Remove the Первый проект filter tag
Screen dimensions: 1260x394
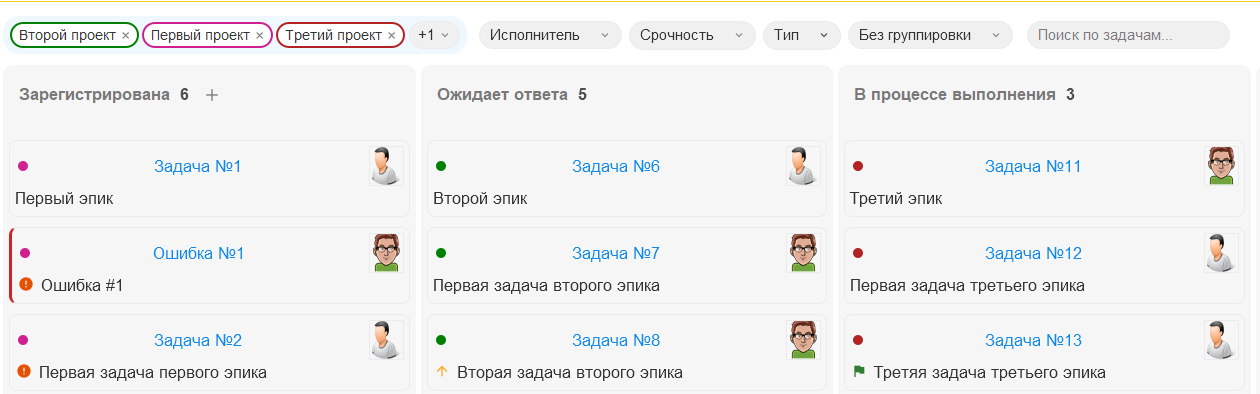(259, 35)
